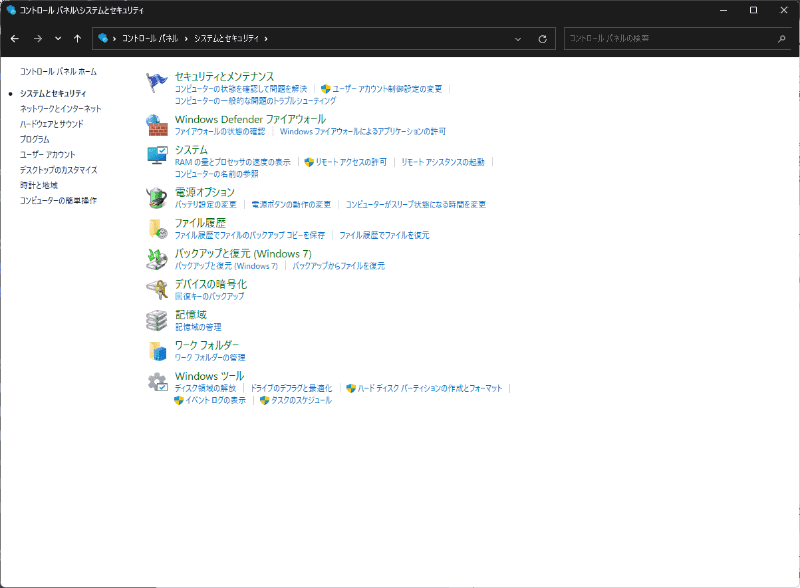
Task: Click the デバイスの暗号化 key icon
Action: [157, 289]
